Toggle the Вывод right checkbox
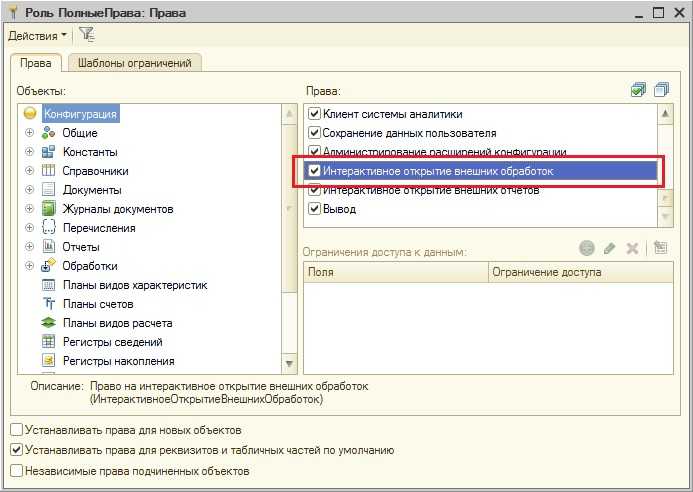Viewport: 693px width, 492px height. [x=314, y=209]
